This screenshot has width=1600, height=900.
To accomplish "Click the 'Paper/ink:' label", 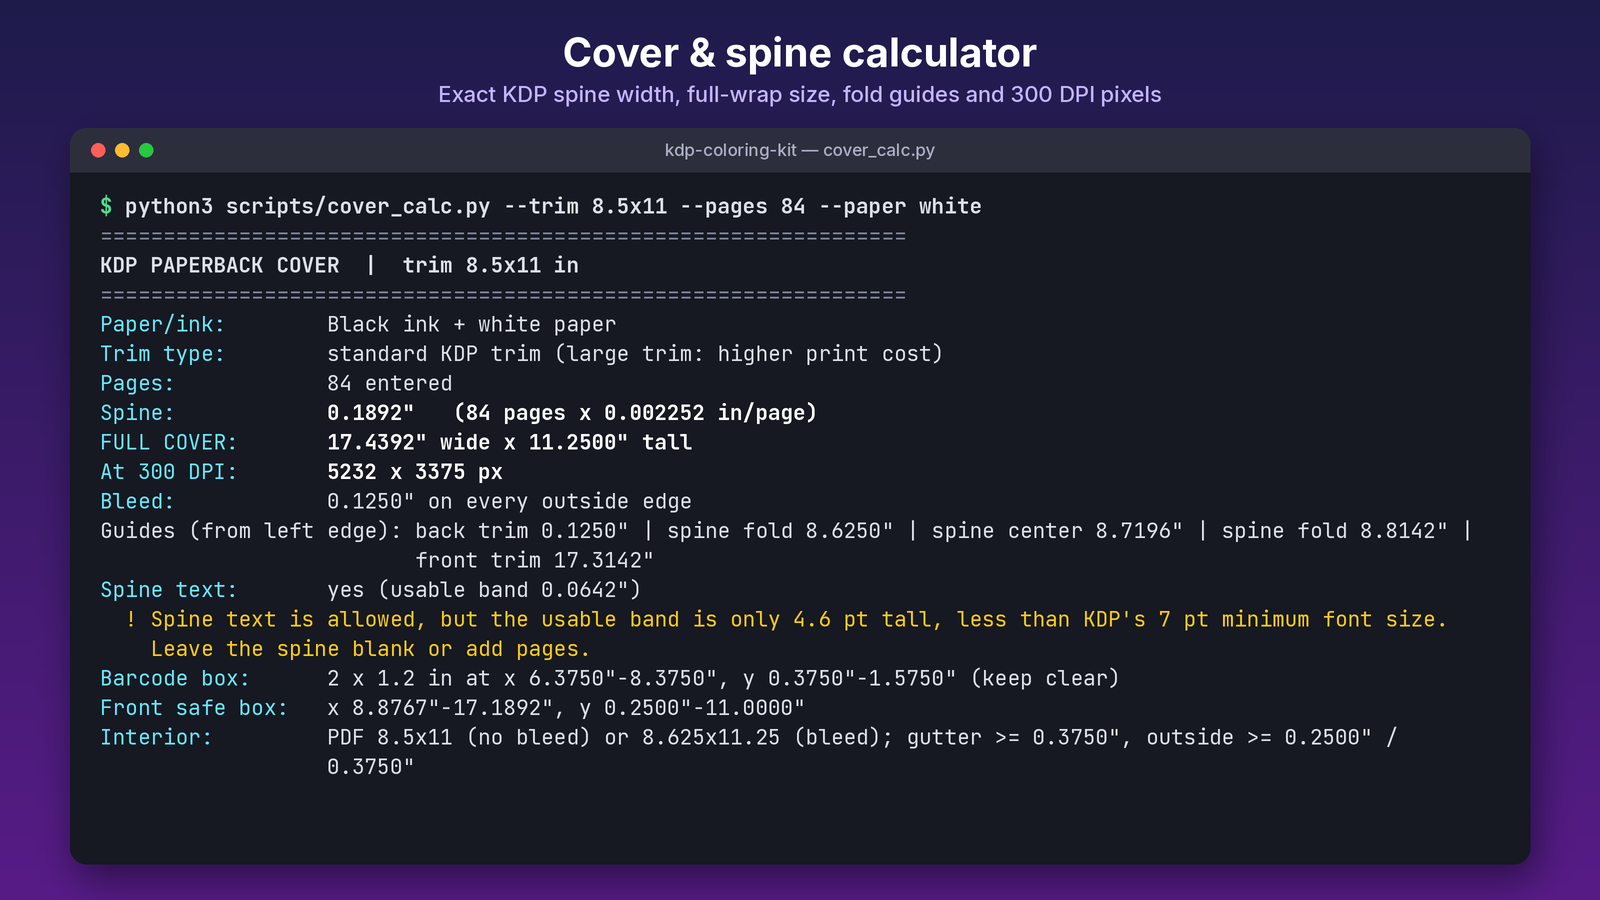I will [x=163, y=325].
